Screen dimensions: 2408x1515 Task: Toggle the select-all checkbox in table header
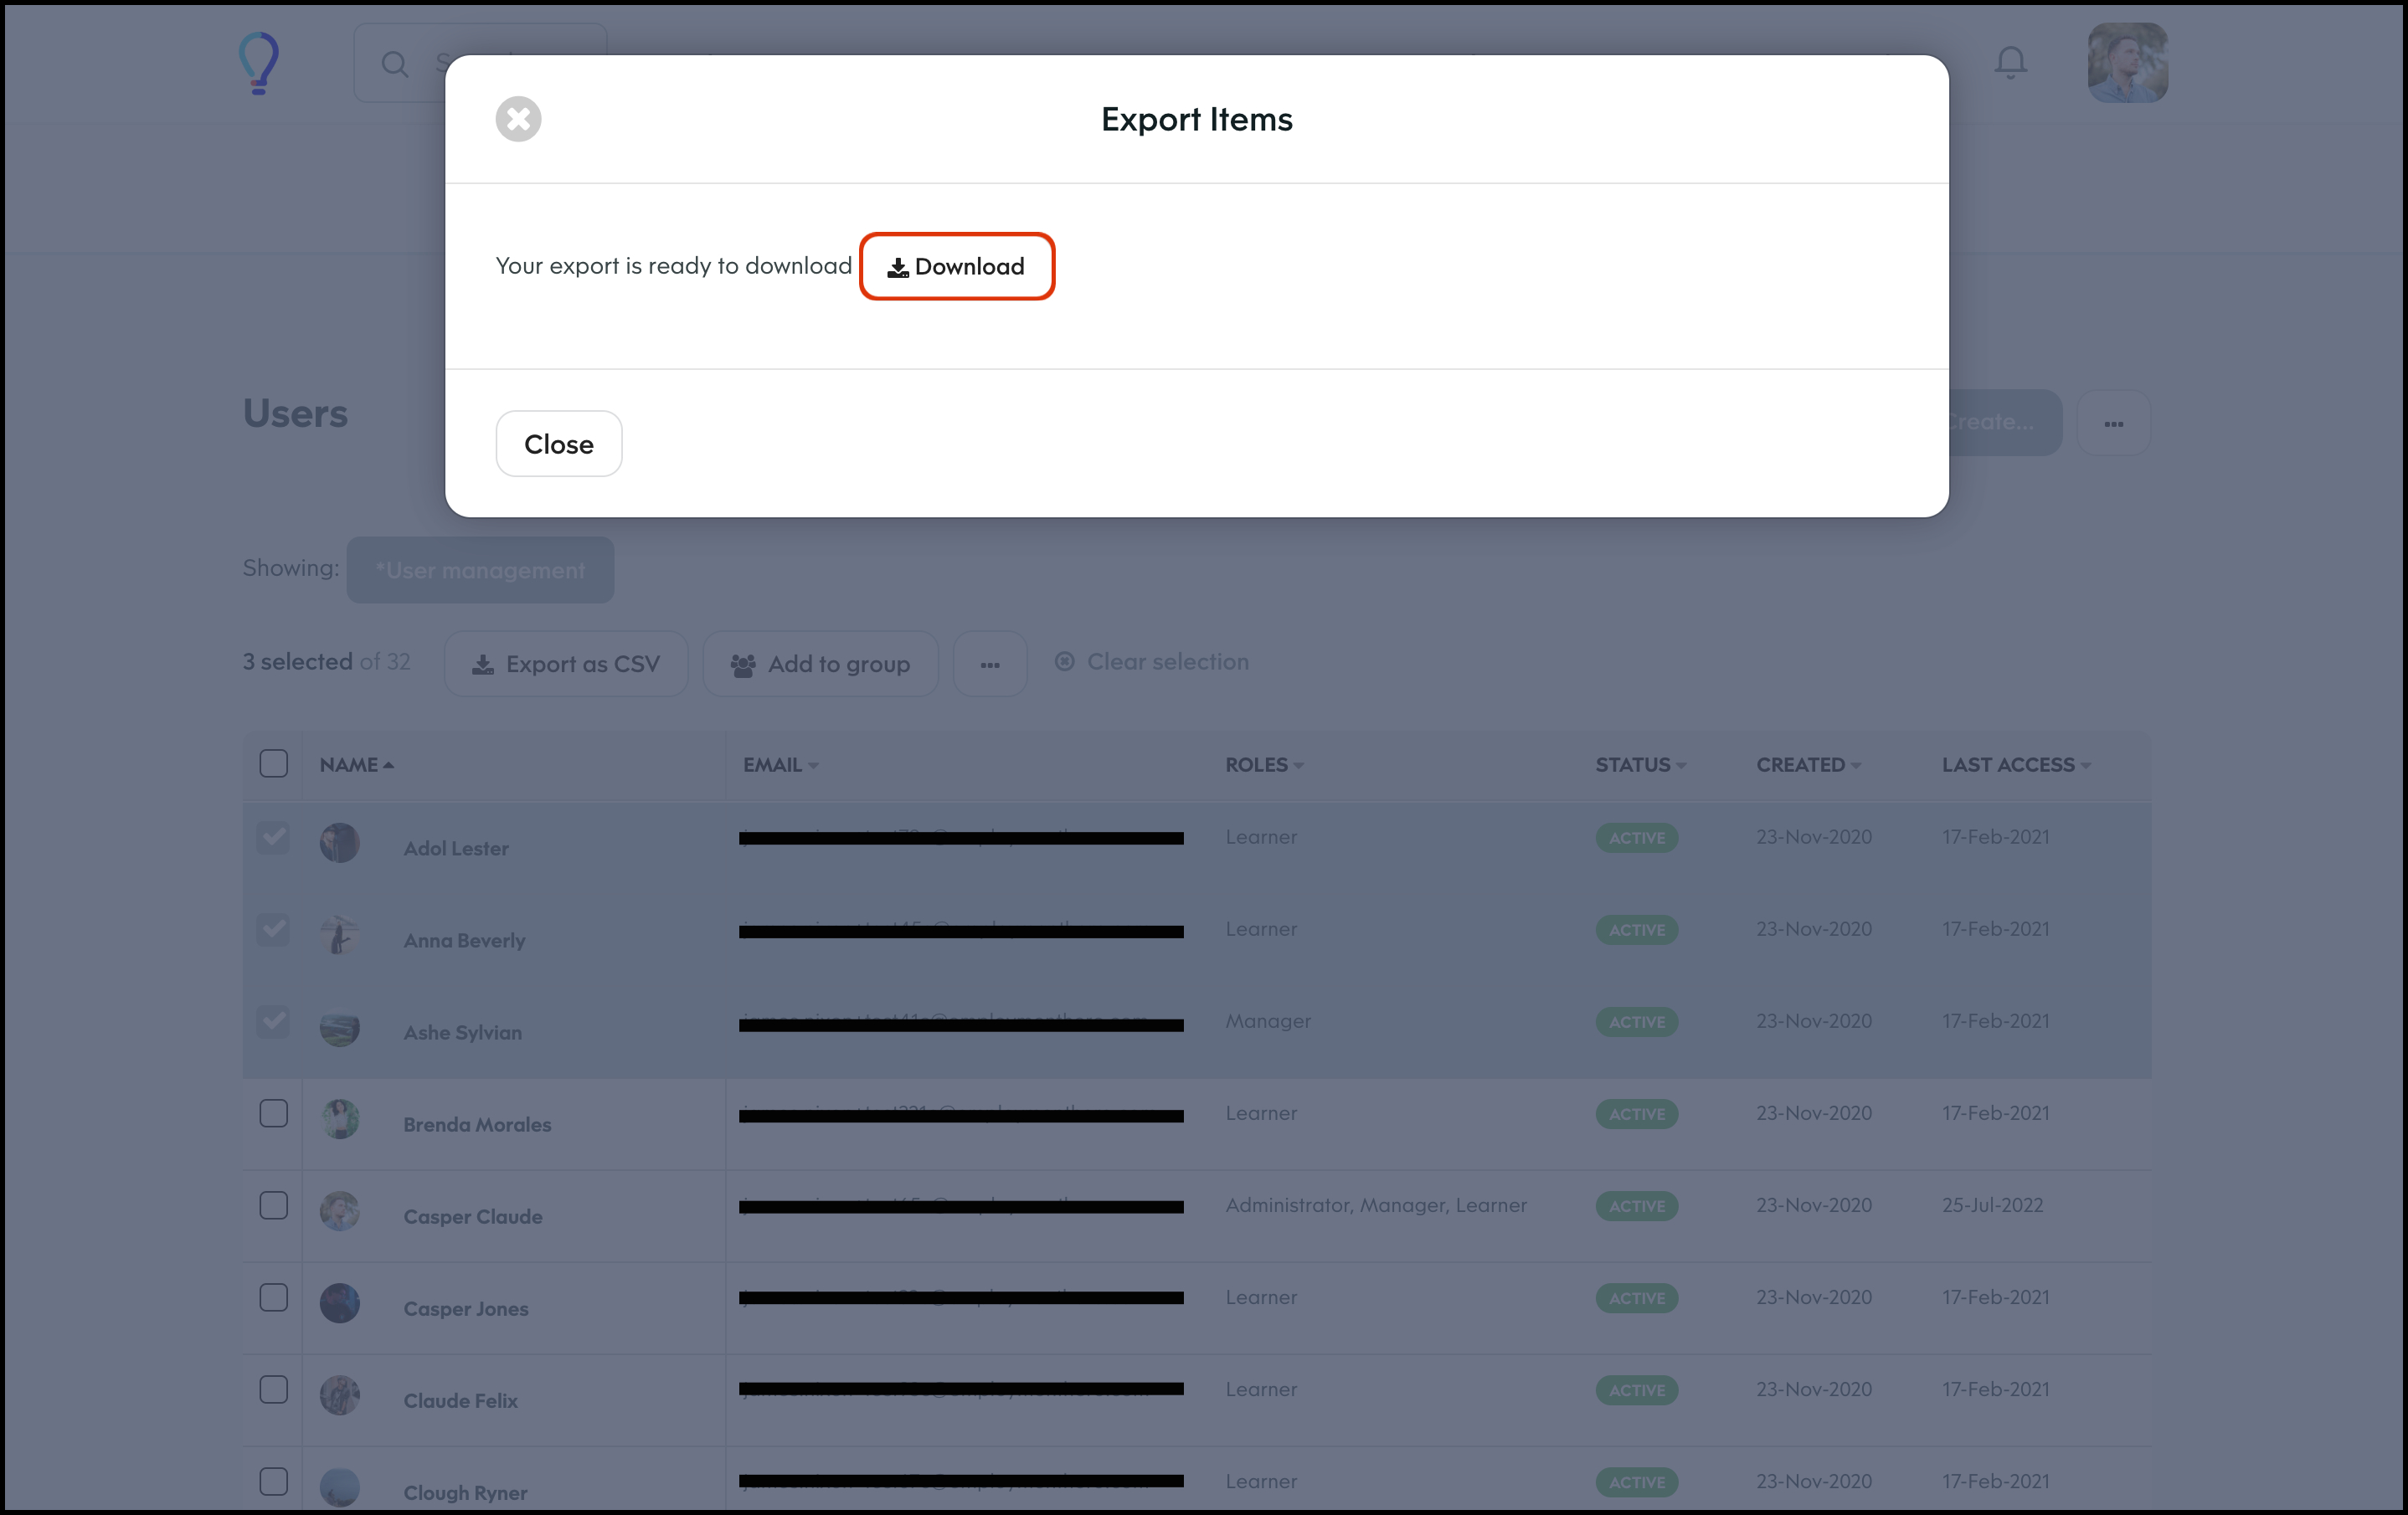[x=273, y=764]
